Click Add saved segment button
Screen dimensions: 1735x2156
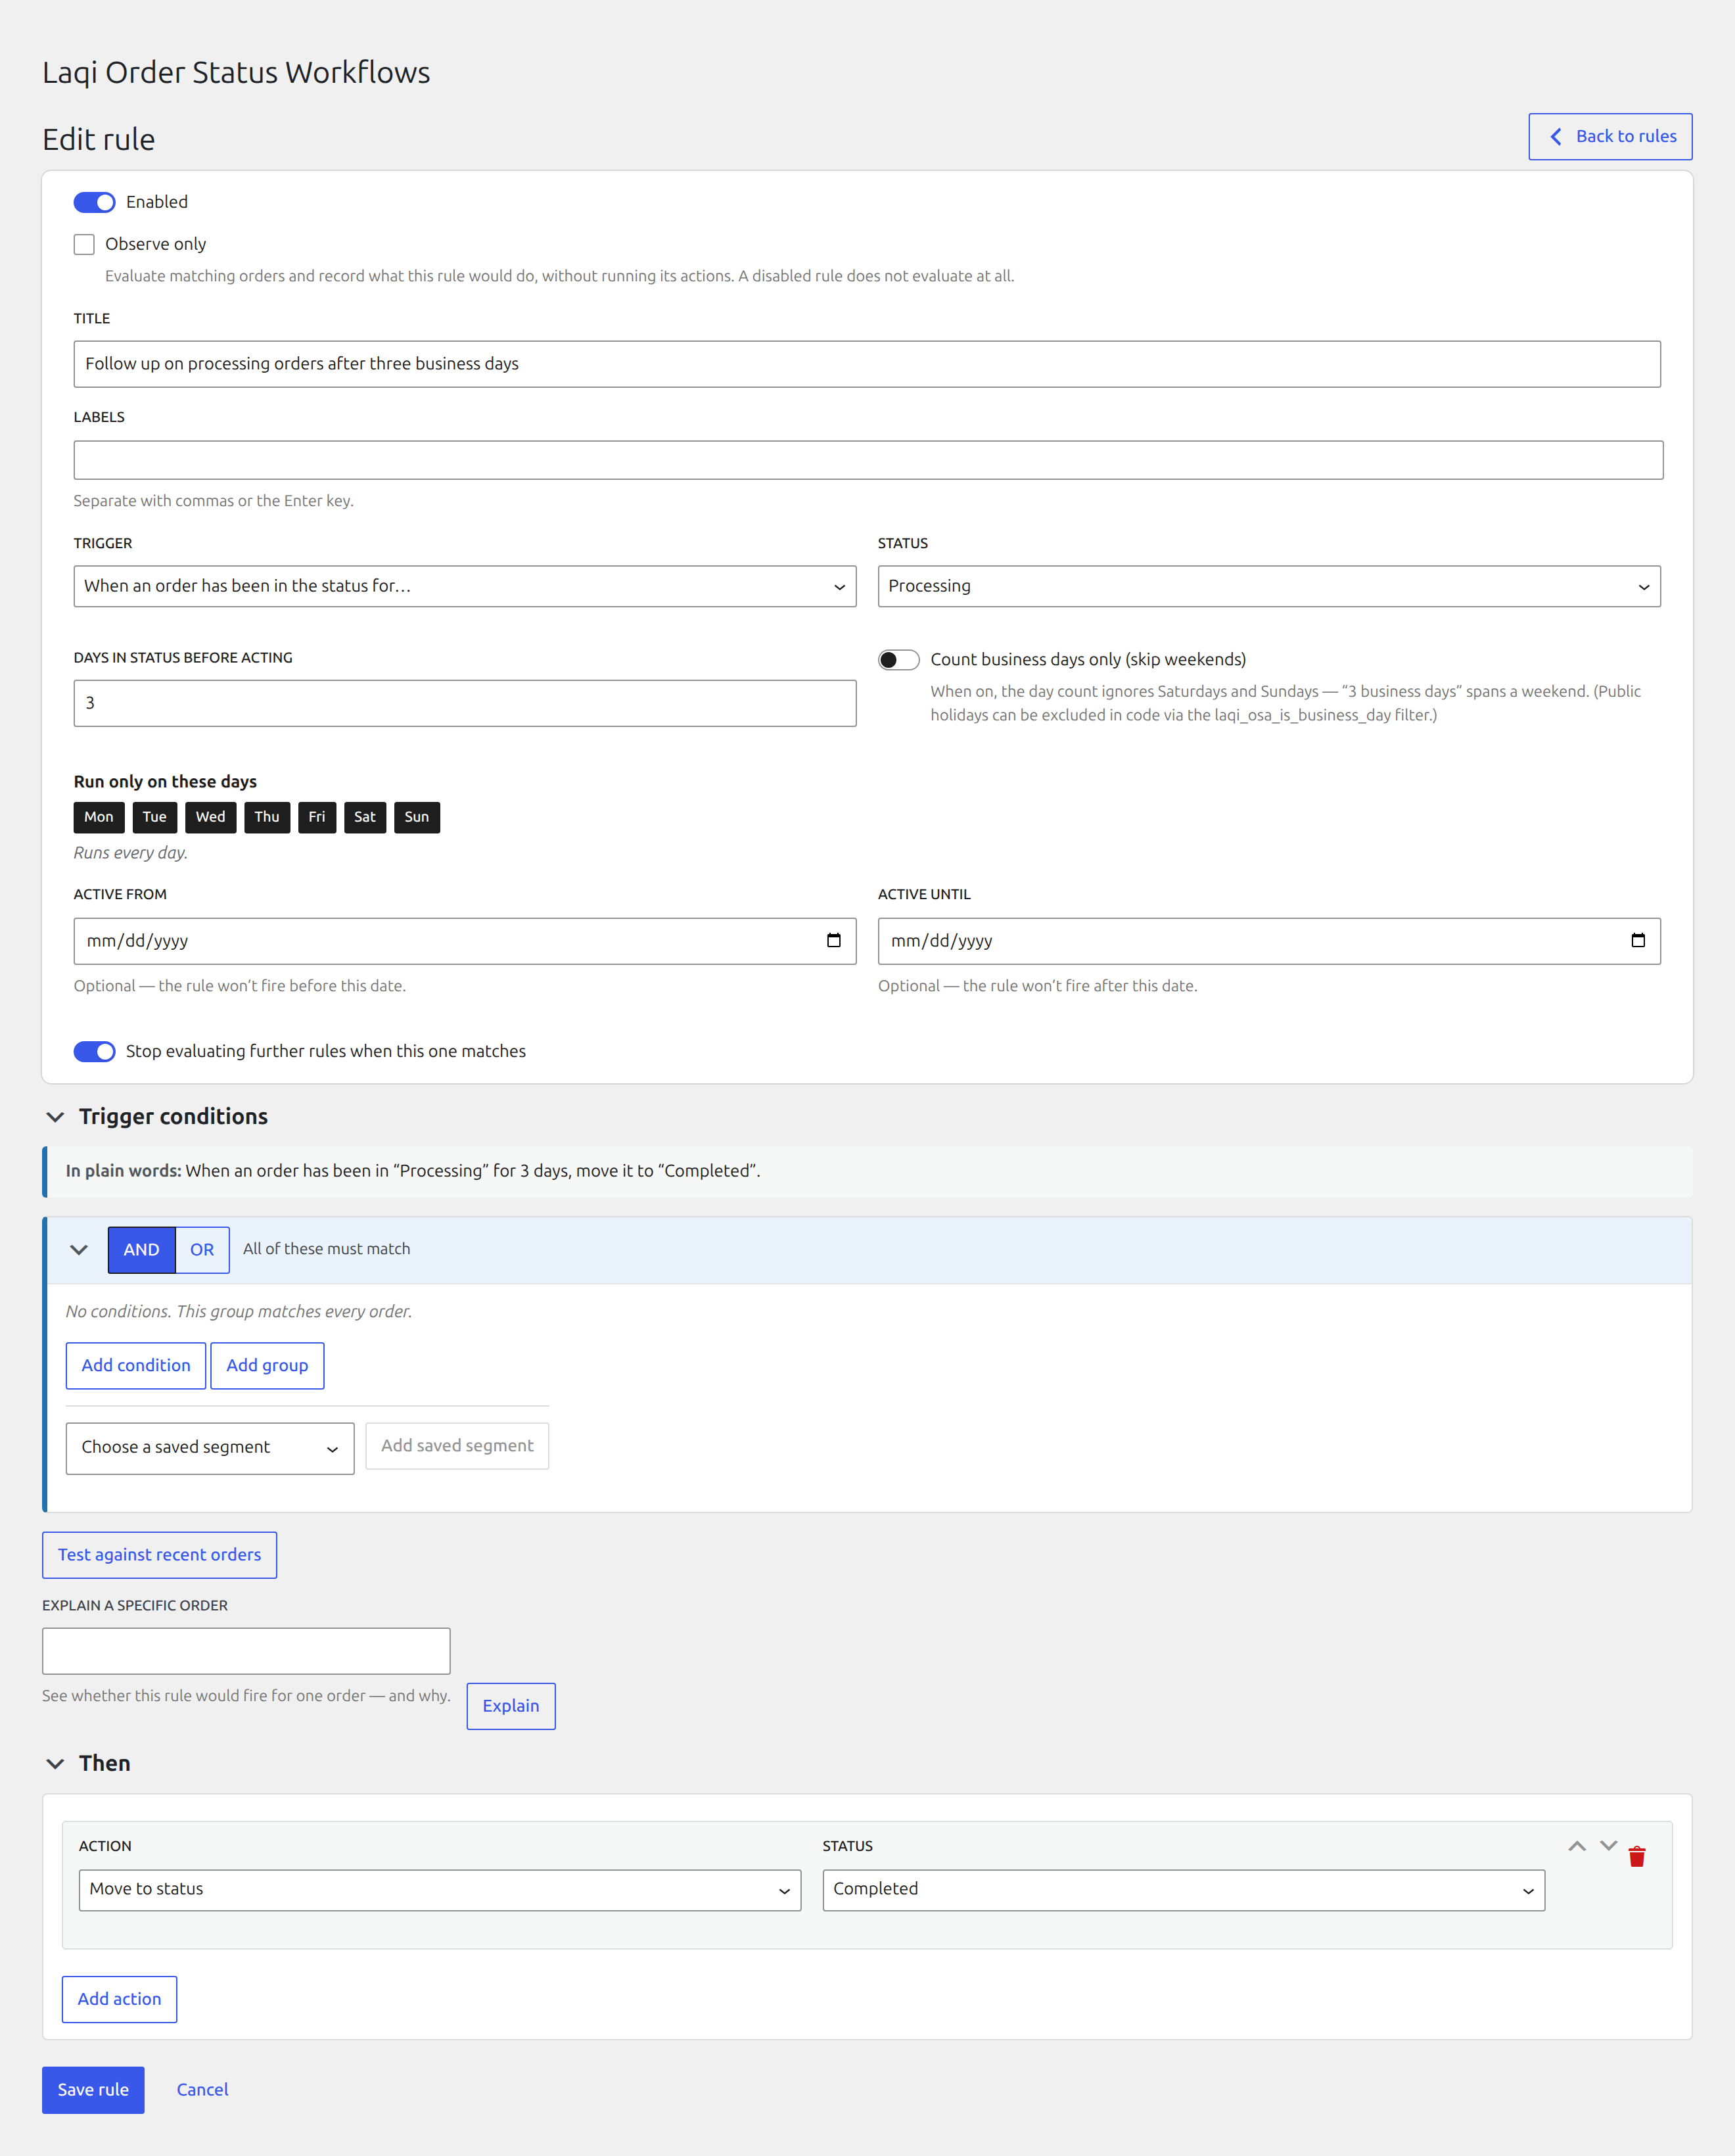pyautogui.click(x=457, y=1447)
